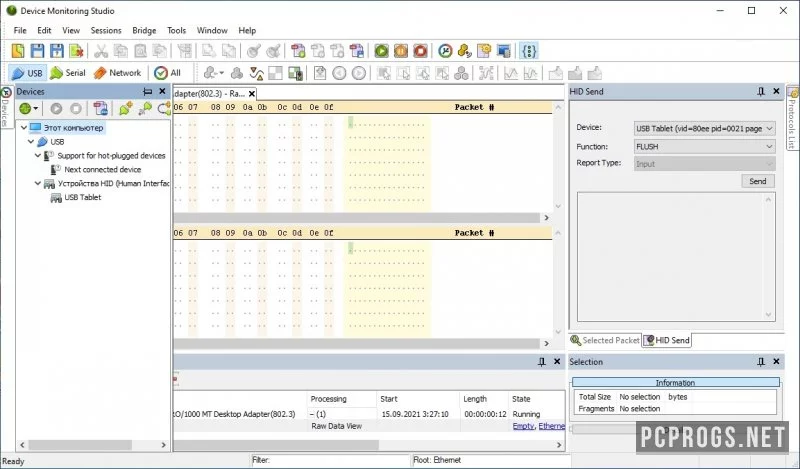This screenshot has height=469, width=800.
Task: Click session configuration icon in Devices toolbar
Action: (101, 108)
